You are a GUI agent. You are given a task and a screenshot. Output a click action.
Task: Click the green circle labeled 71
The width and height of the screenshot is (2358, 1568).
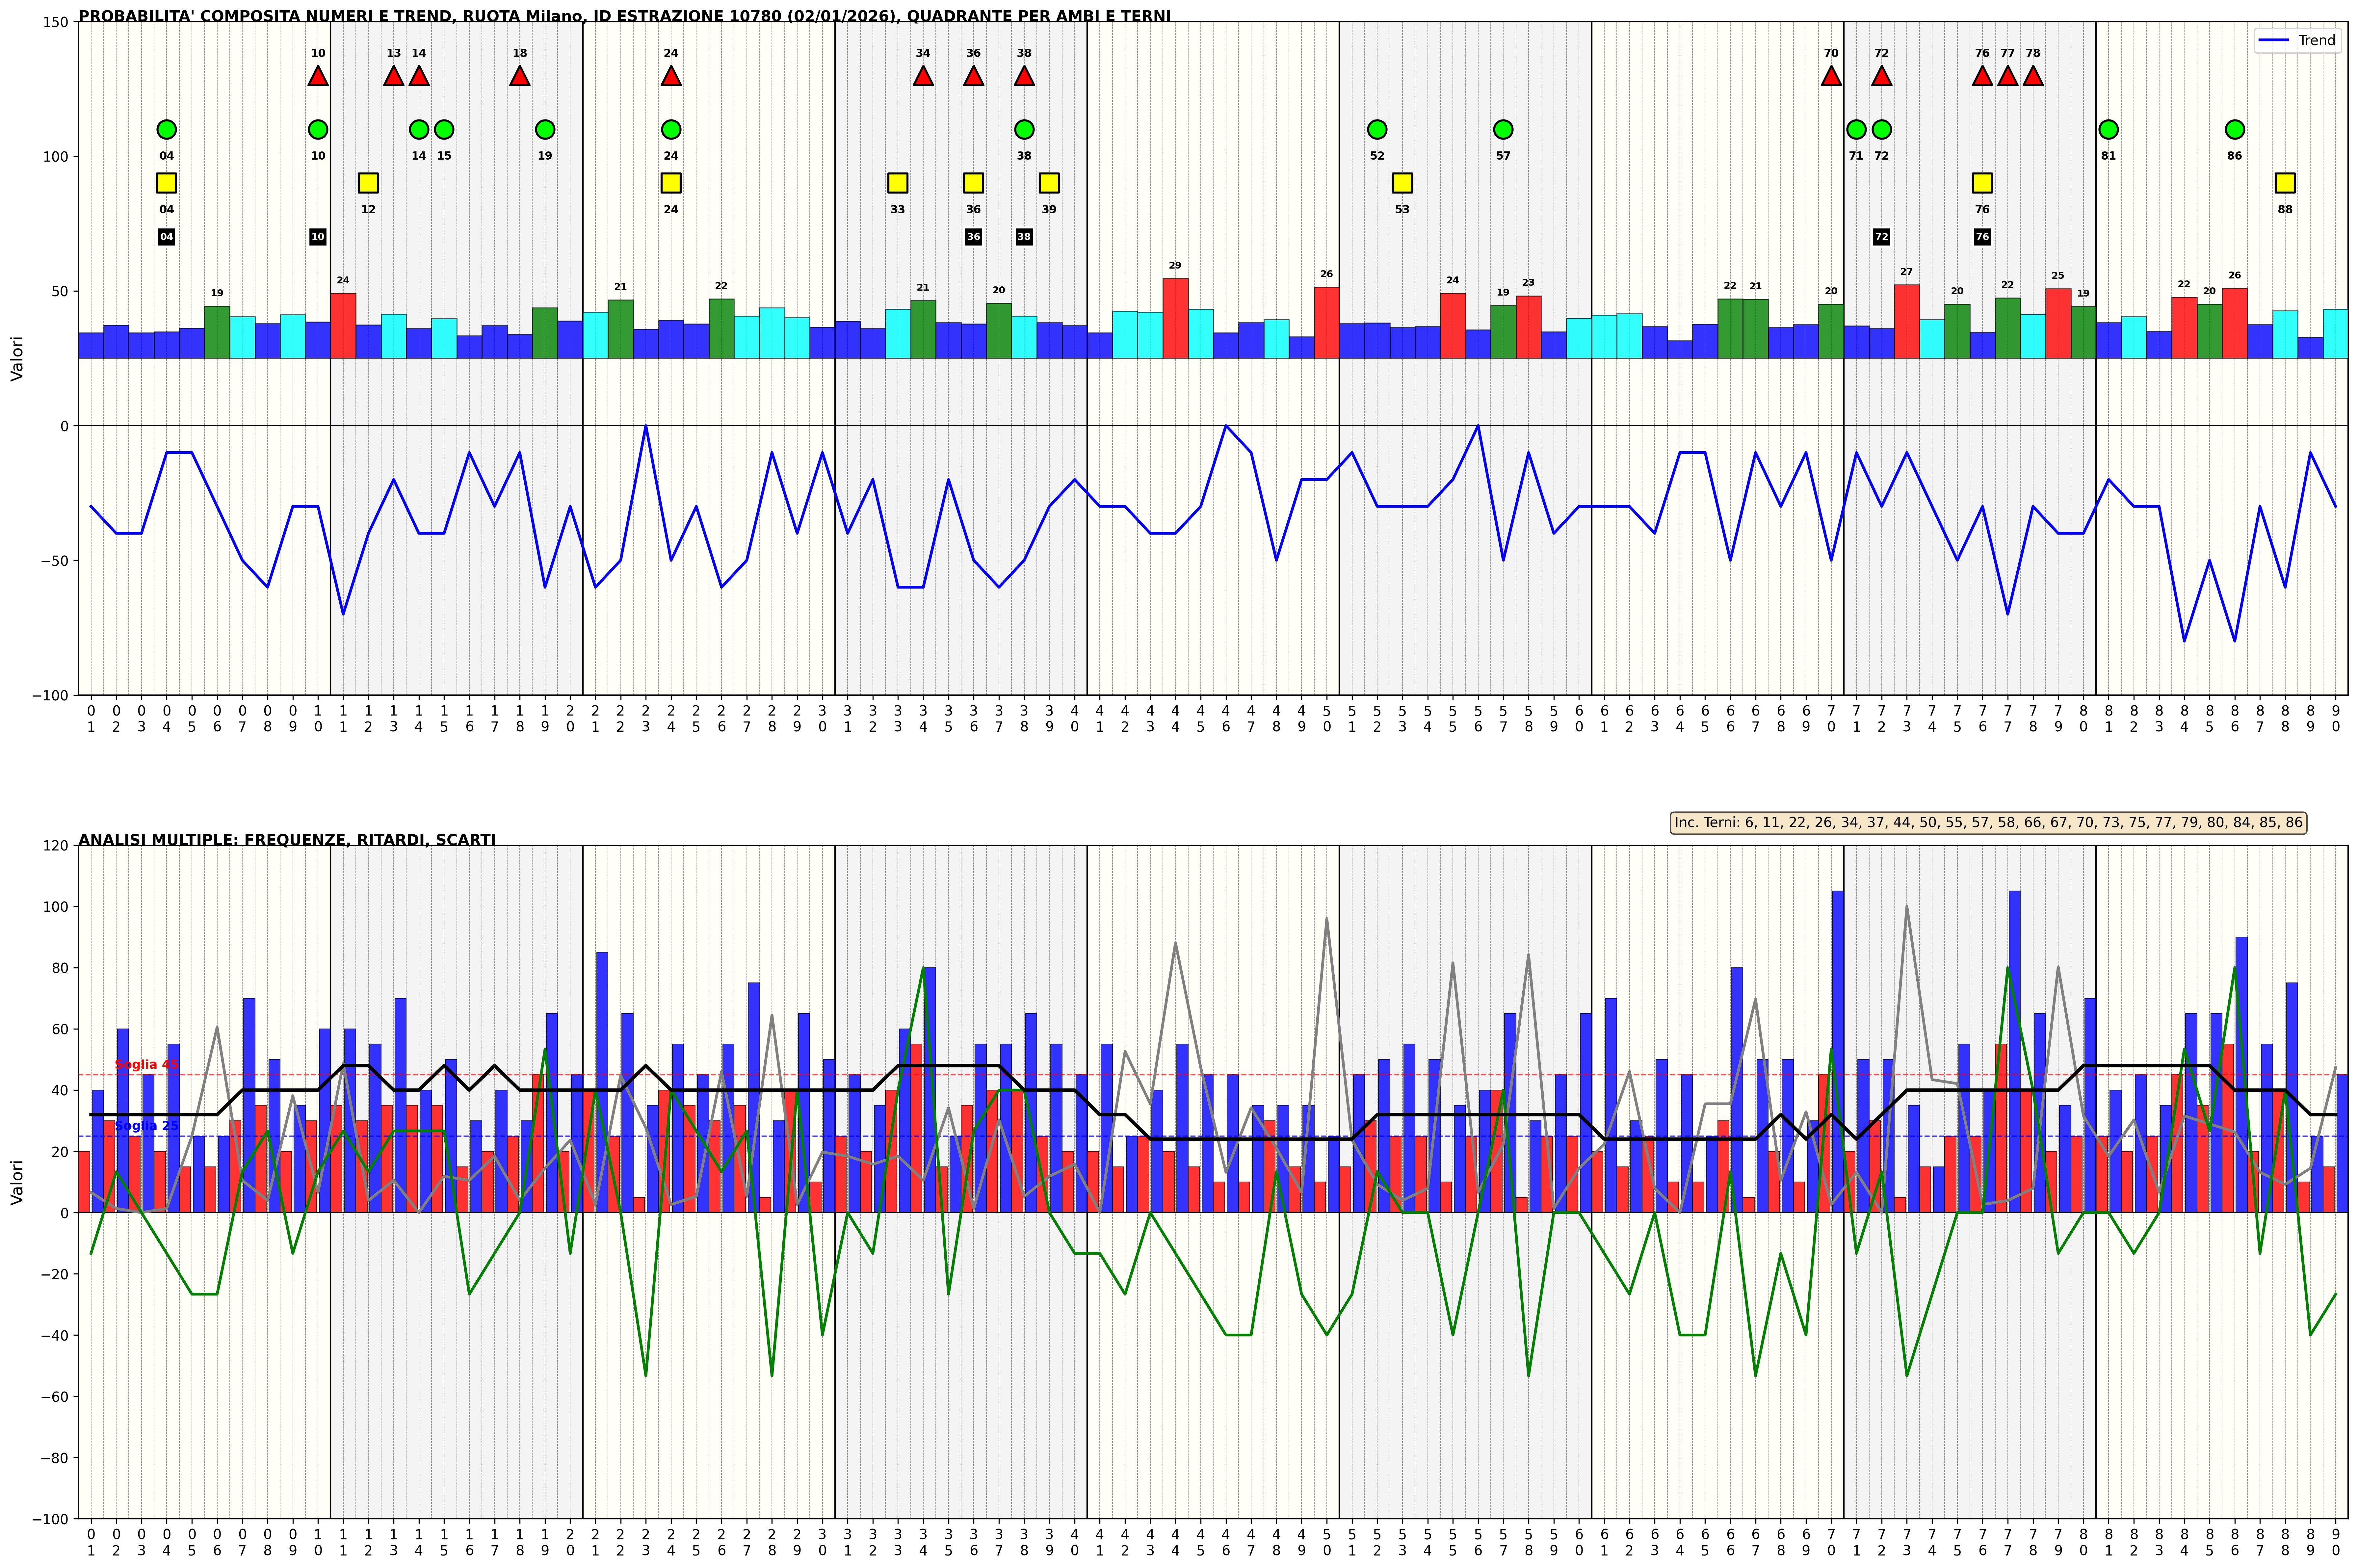(x=1856, y=129)
